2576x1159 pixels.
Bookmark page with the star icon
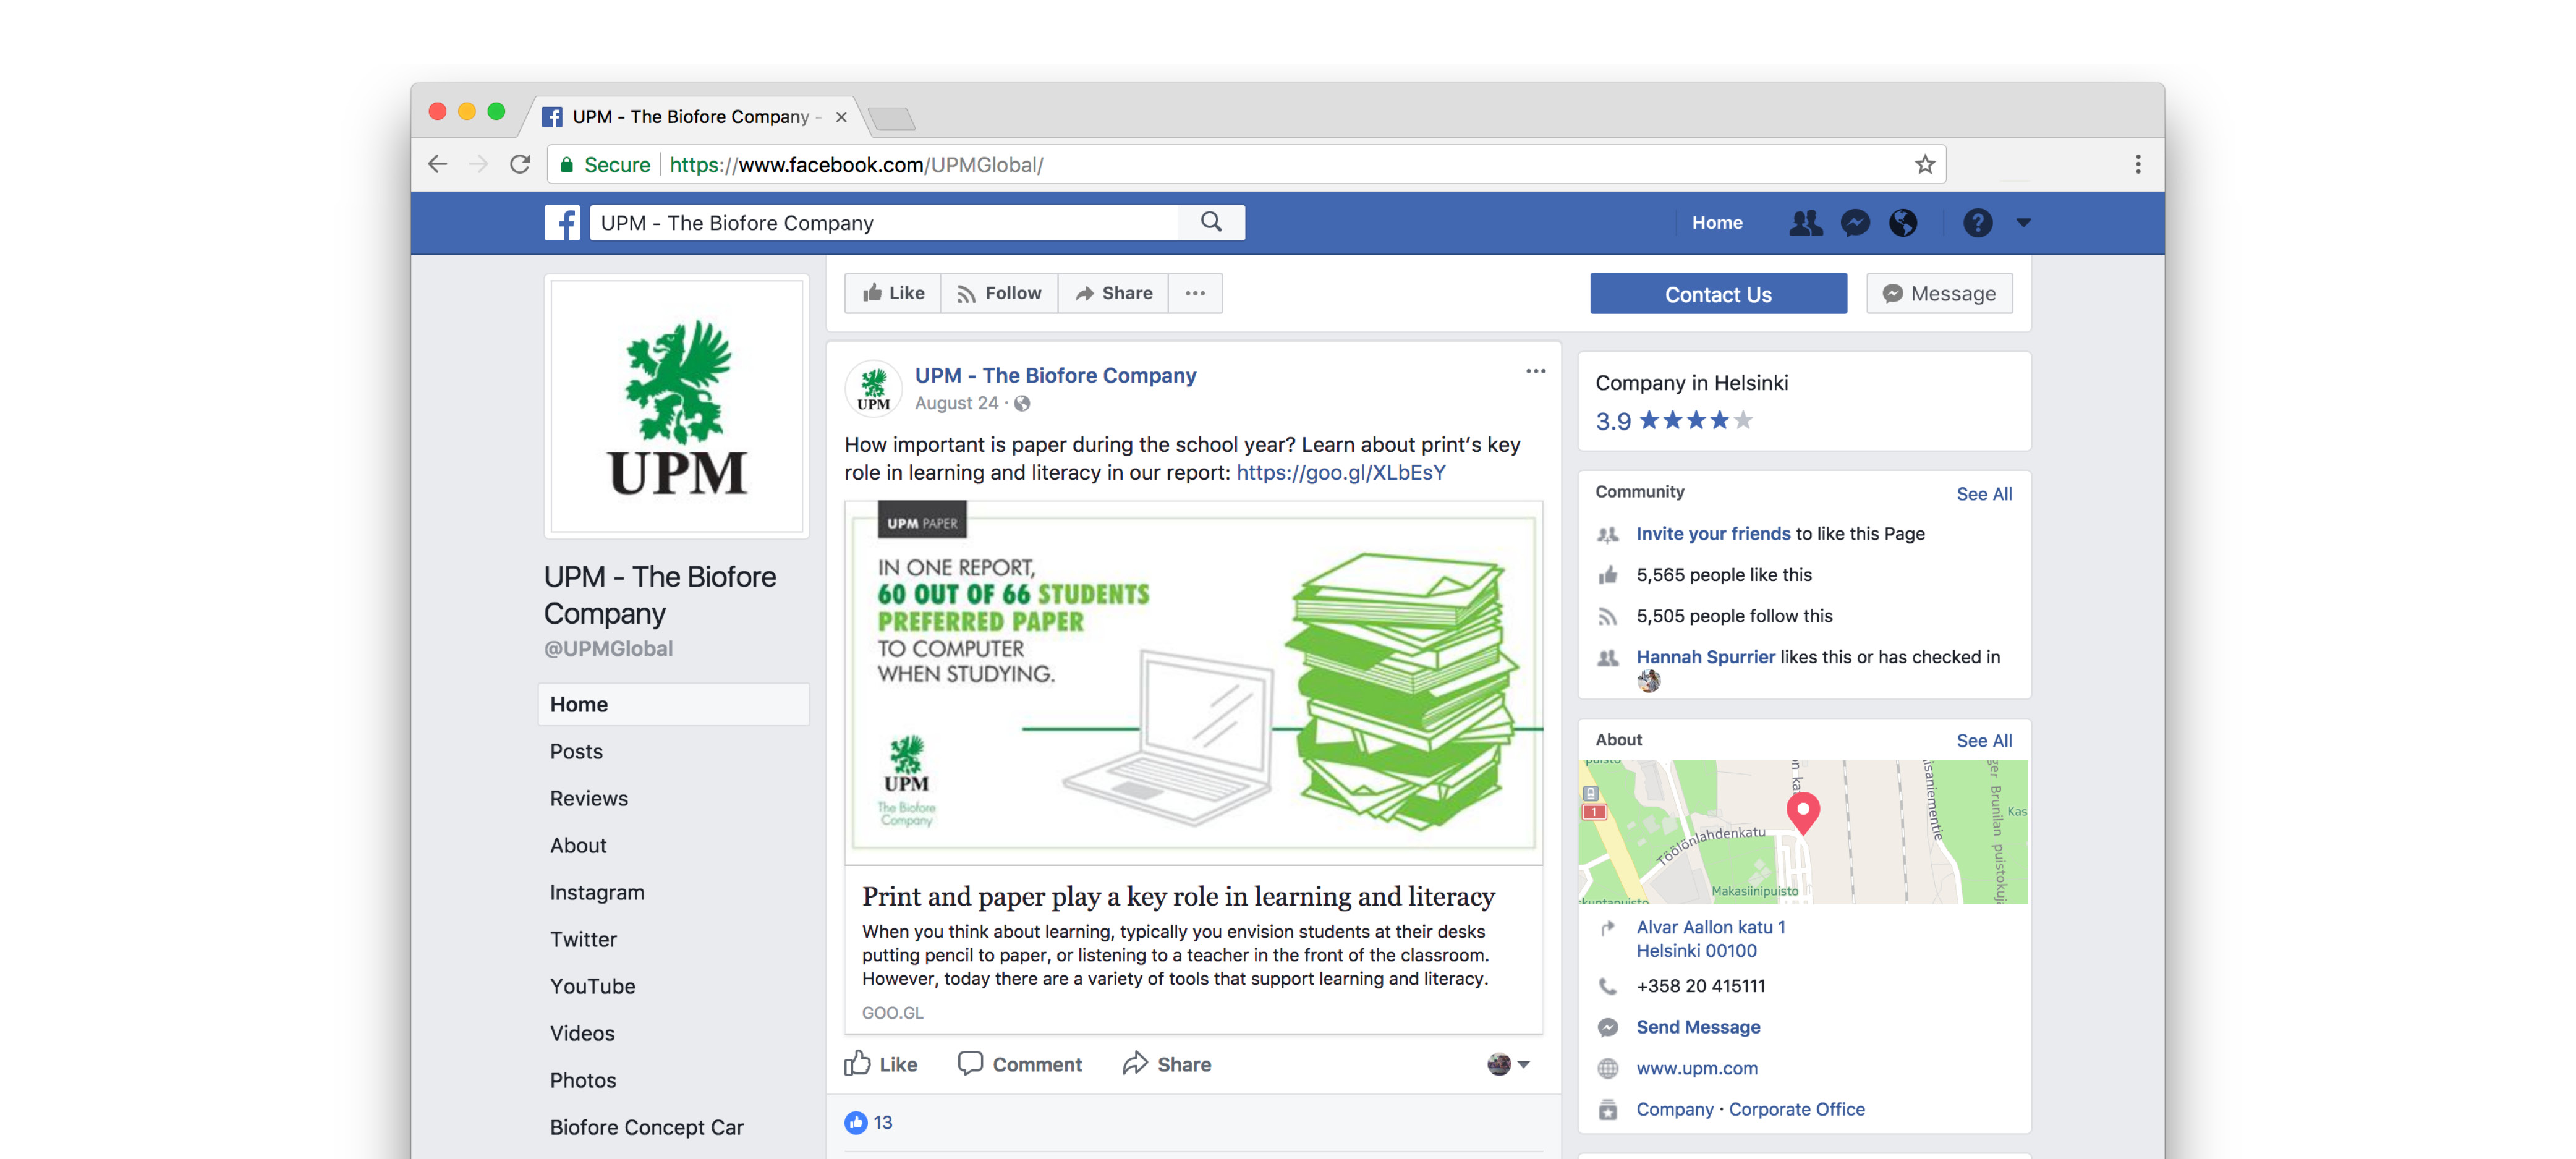tap(1925, 164)
